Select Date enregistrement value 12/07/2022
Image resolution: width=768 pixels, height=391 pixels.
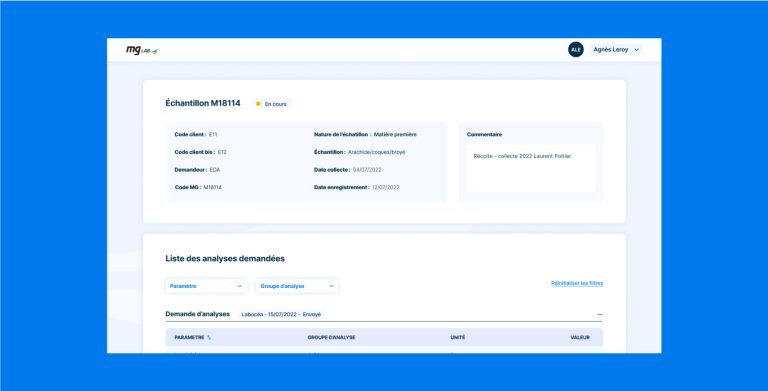(385, 187)
